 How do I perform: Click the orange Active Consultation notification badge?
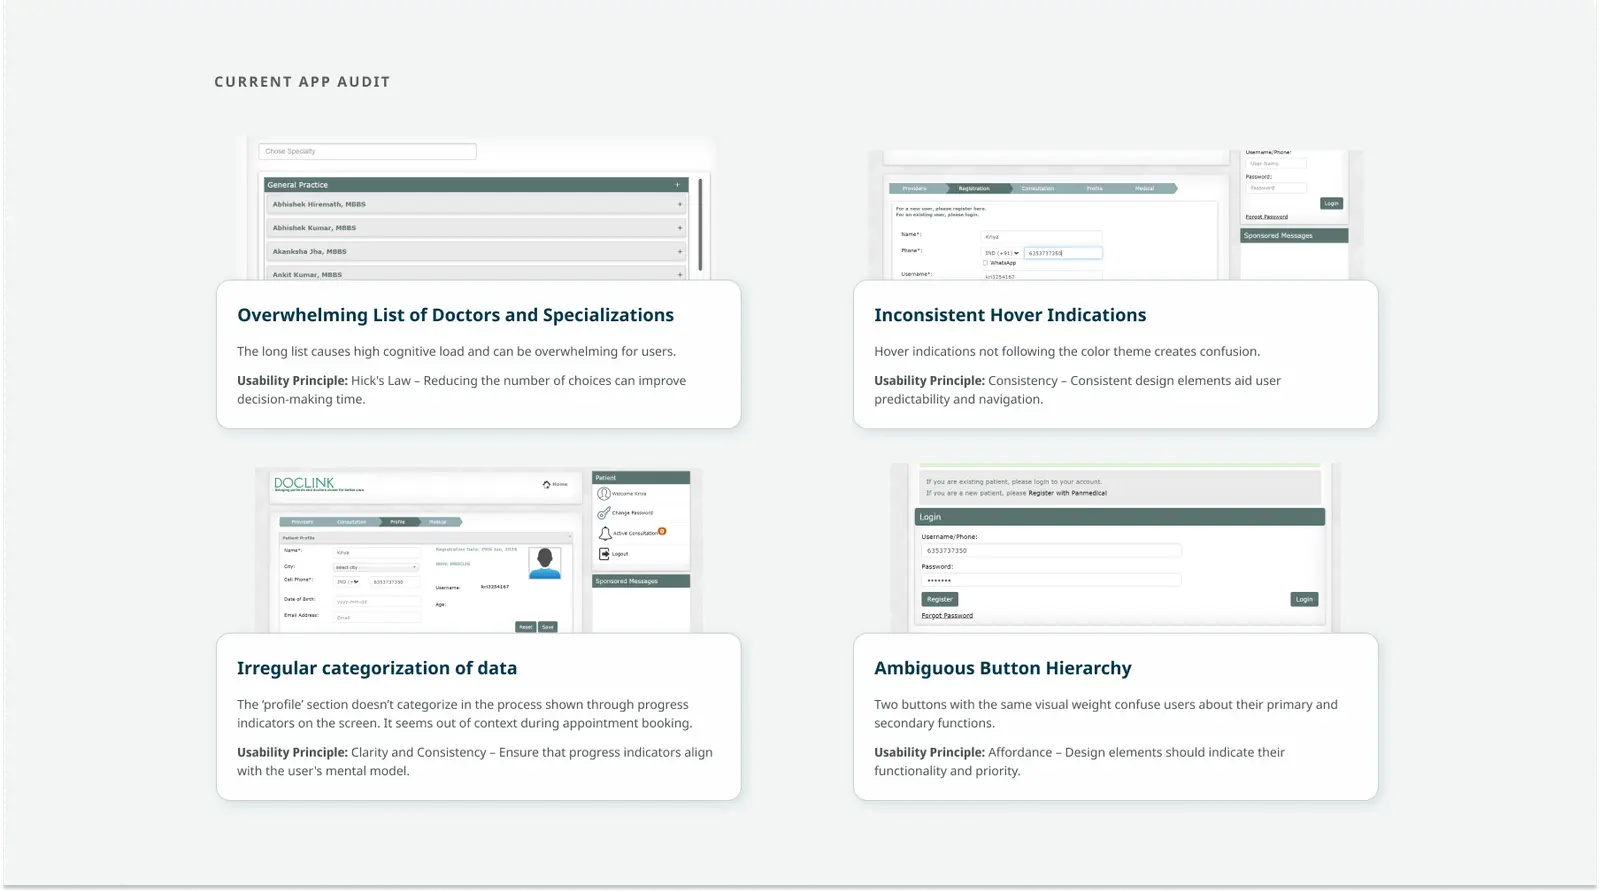click(662, 531)
